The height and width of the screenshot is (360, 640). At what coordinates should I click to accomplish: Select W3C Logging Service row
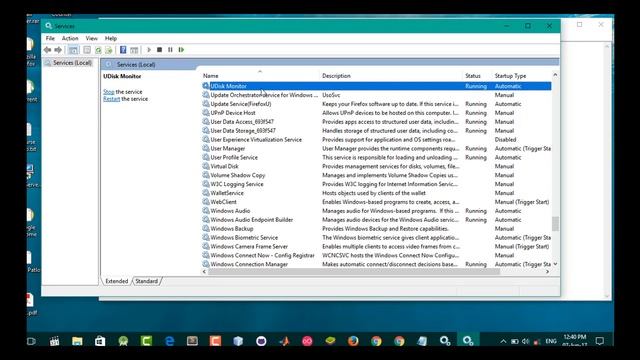[376, 184]
